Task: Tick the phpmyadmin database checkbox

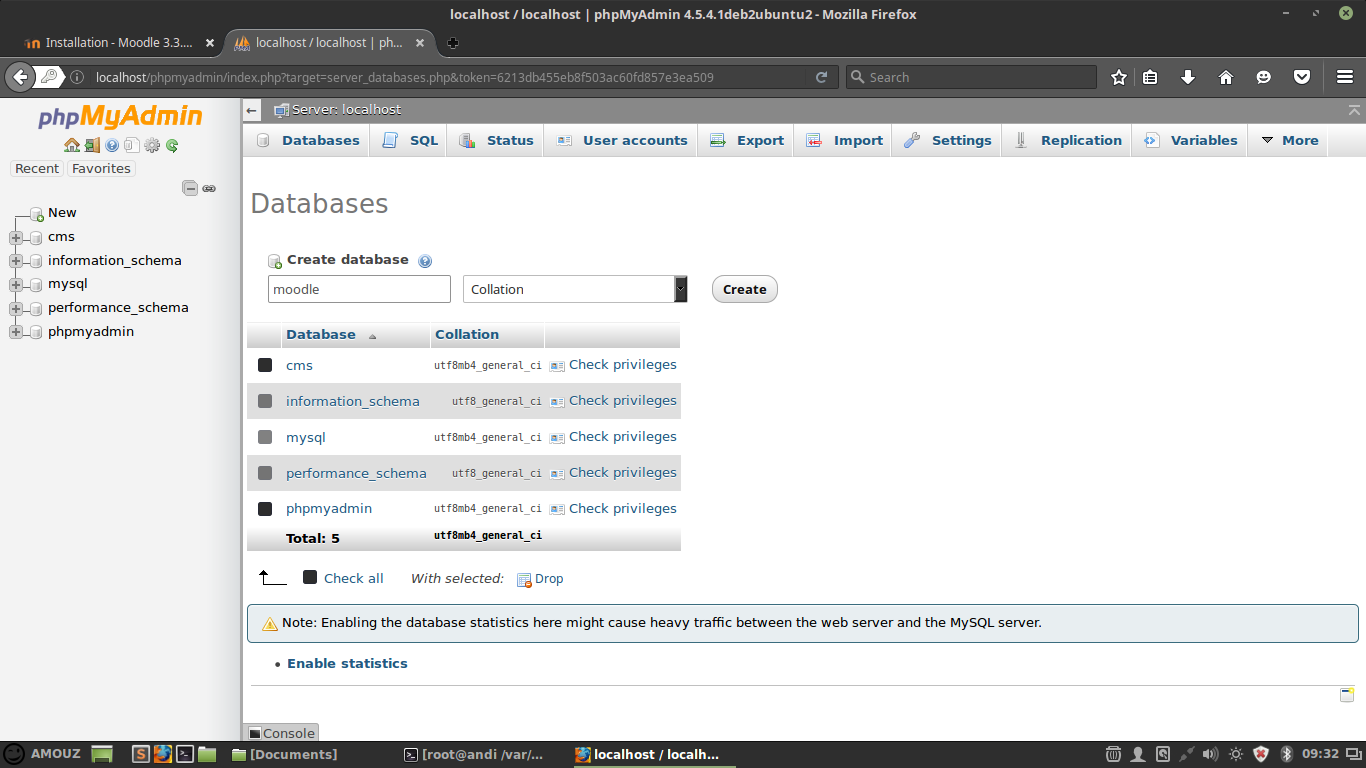Action: click(x=265, y=509)
